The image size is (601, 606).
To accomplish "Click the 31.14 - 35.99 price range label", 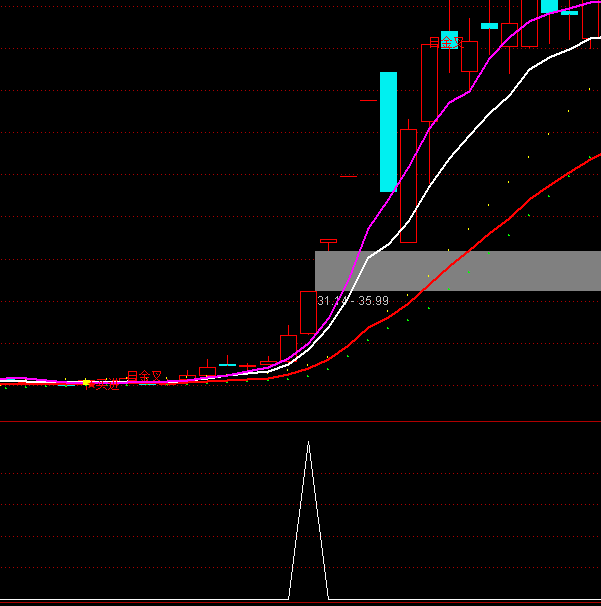I will pos(353,300).
